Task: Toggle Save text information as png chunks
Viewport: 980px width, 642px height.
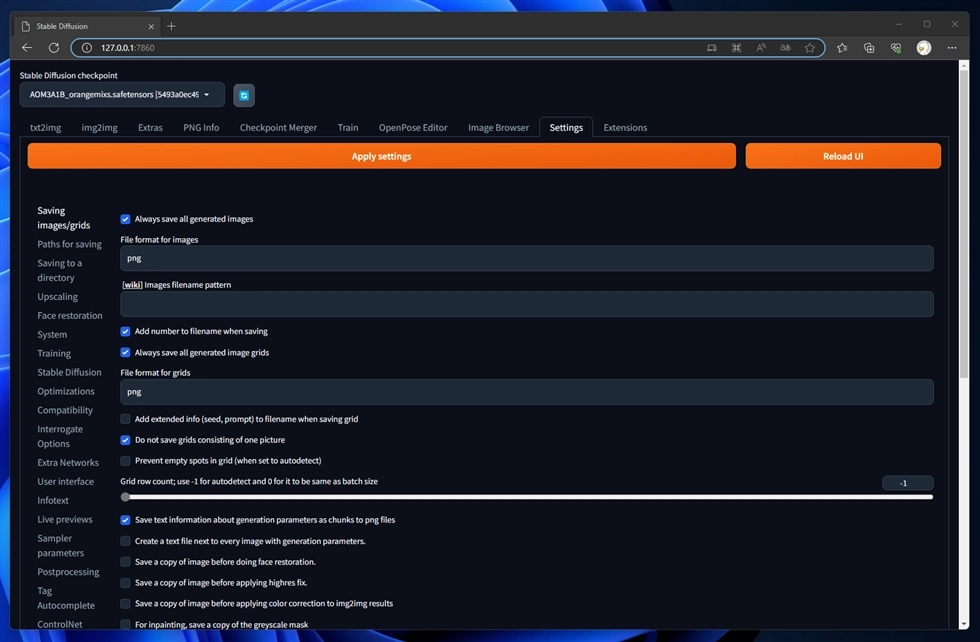Action: click(125, 520)
